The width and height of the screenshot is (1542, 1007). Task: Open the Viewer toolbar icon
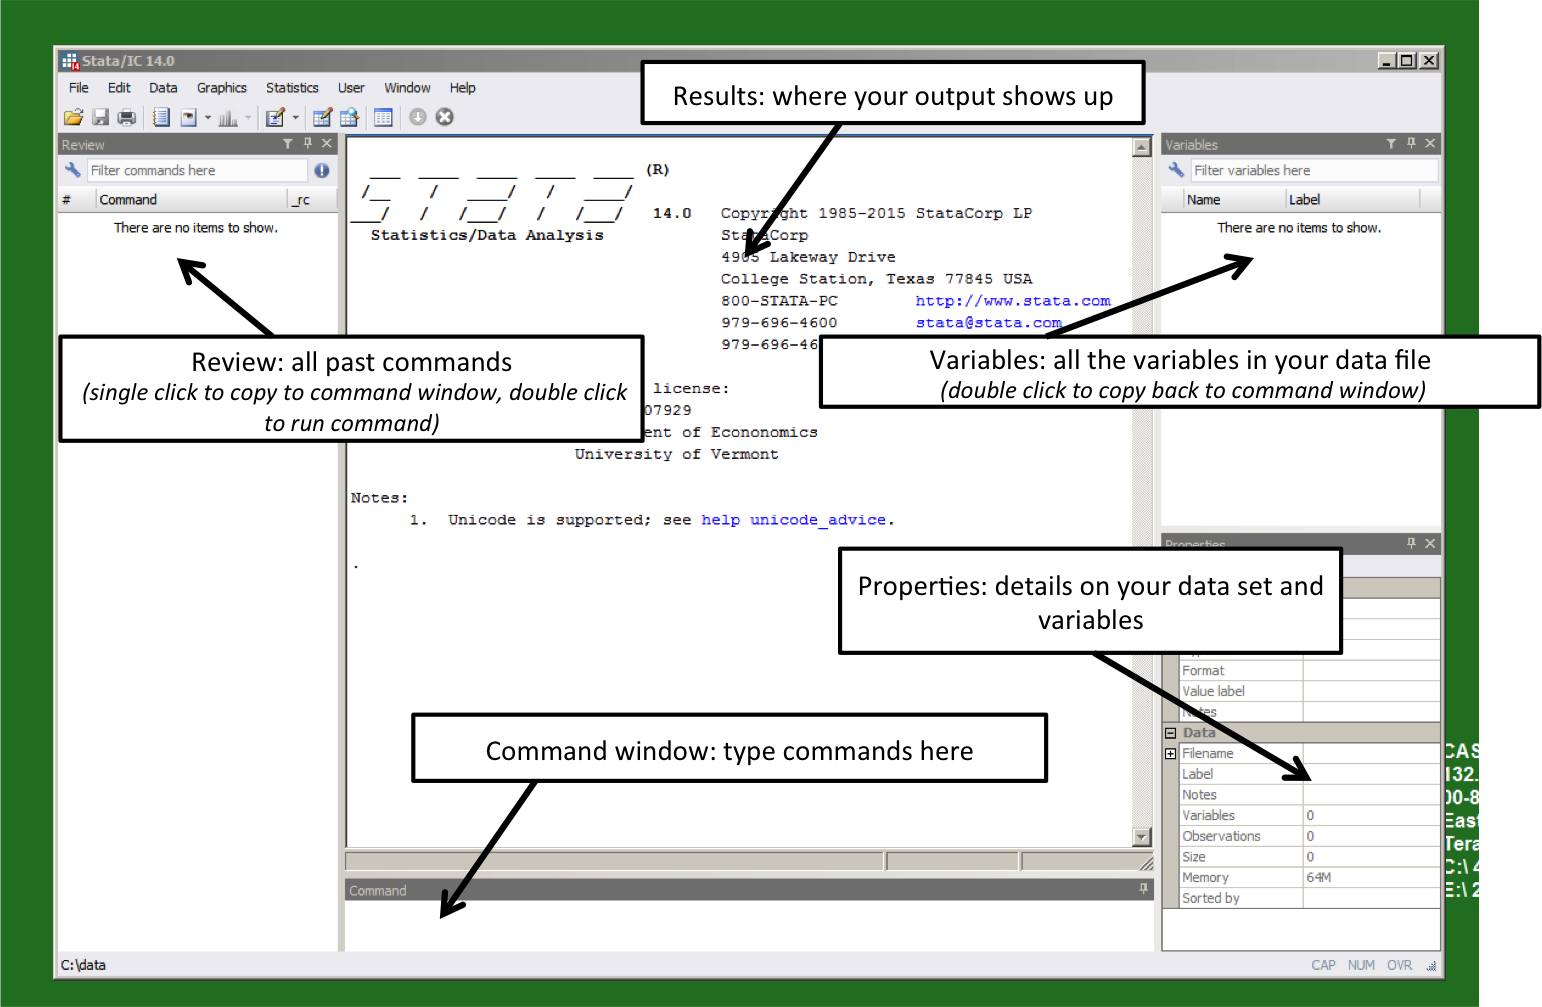click(189, 118)
